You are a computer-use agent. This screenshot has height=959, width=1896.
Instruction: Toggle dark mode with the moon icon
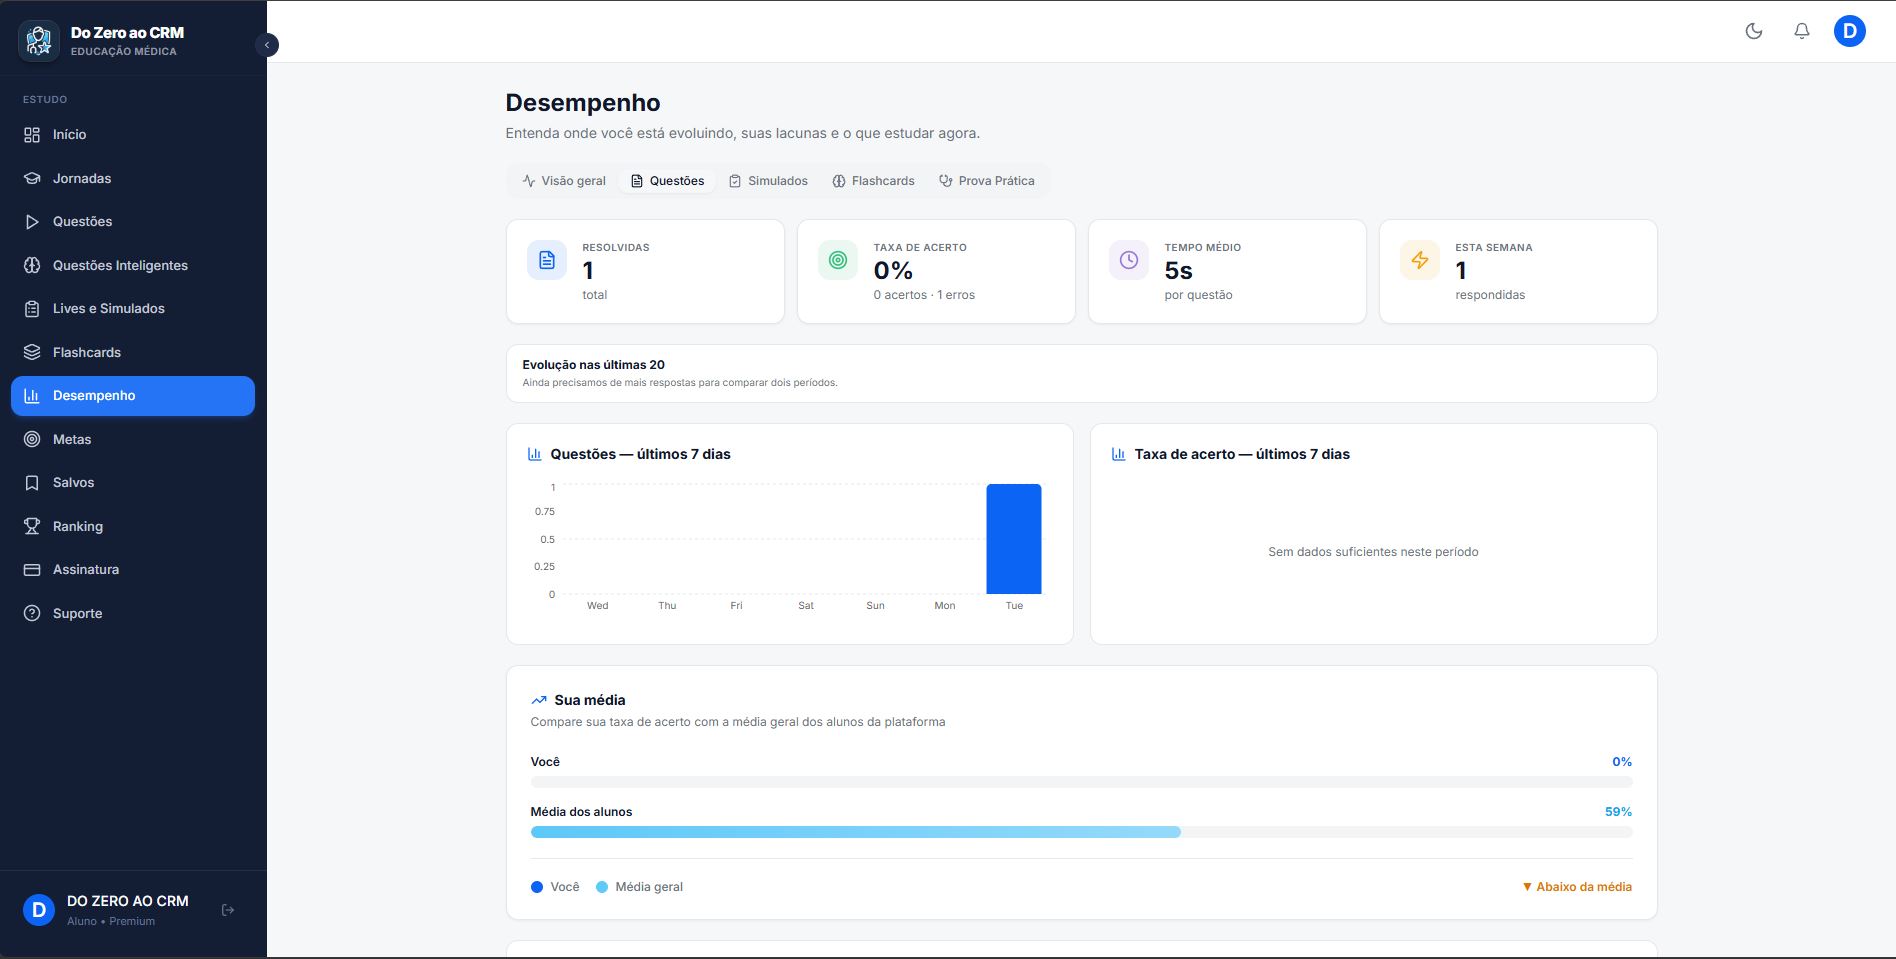[1754, 31]
